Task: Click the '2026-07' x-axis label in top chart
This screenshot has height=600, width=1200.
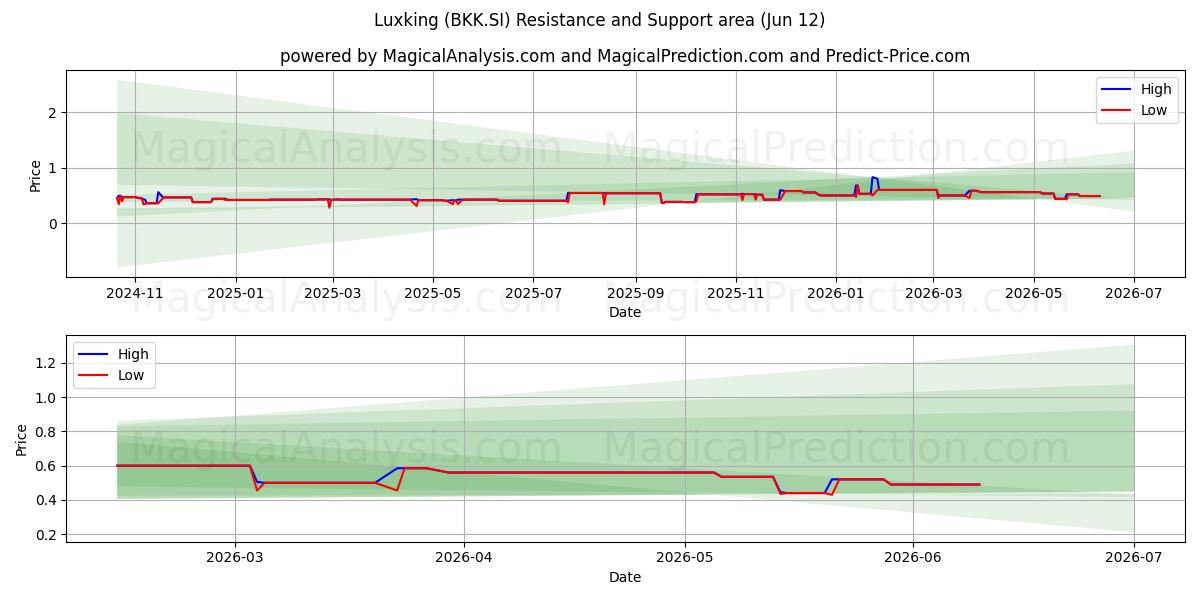Action: pos(1134,294)
